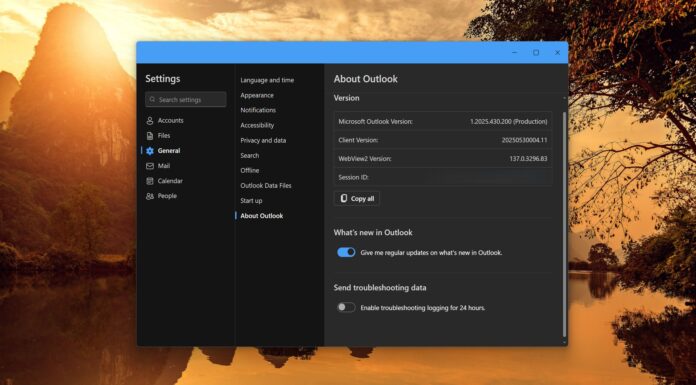Click the What's new in Outlook heading
Screen dimensions: 696x385
tap(373, 232)
